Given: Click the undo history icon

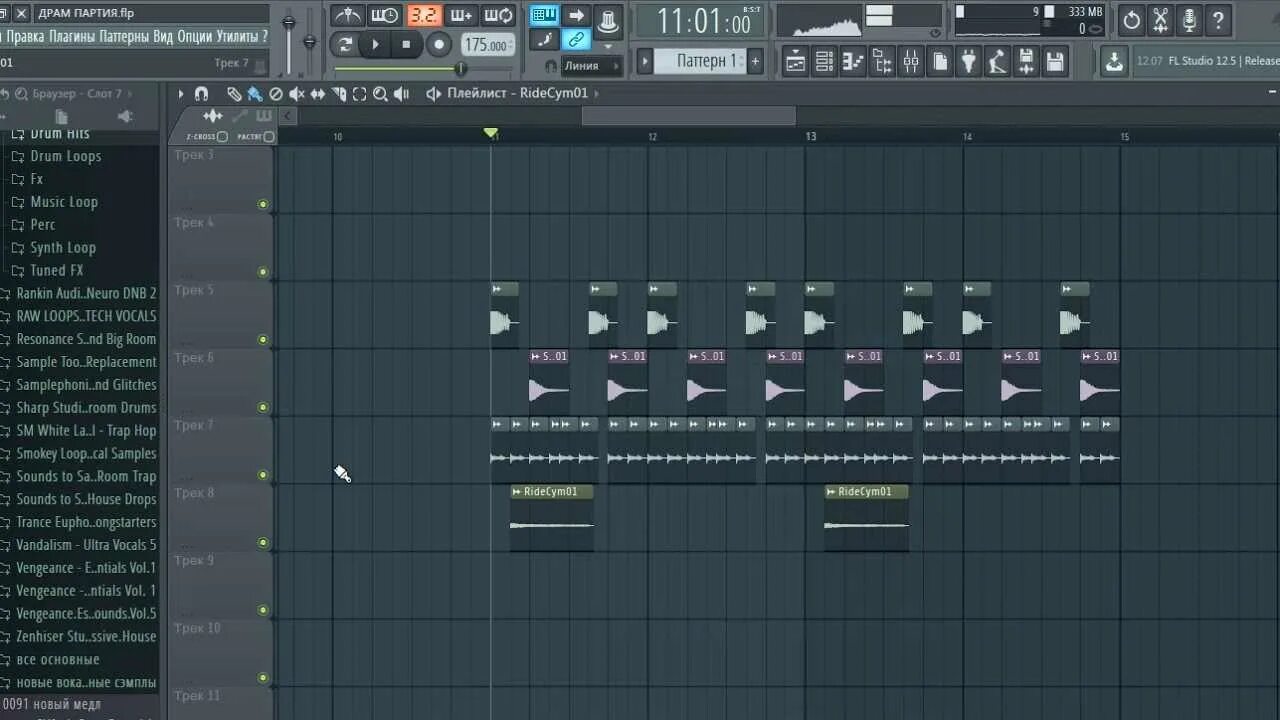Looking at the screenshot, I should tap(1131, 19).
